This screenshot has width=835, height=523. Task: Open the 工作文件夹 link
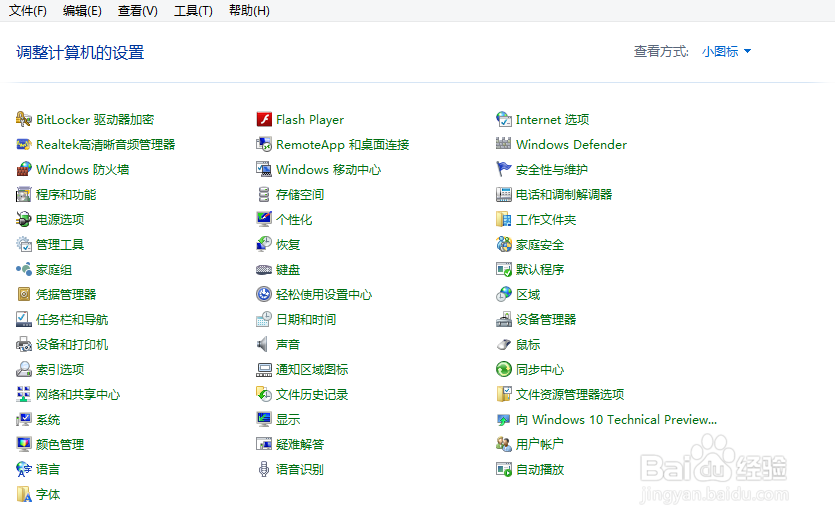click(546, 219)
